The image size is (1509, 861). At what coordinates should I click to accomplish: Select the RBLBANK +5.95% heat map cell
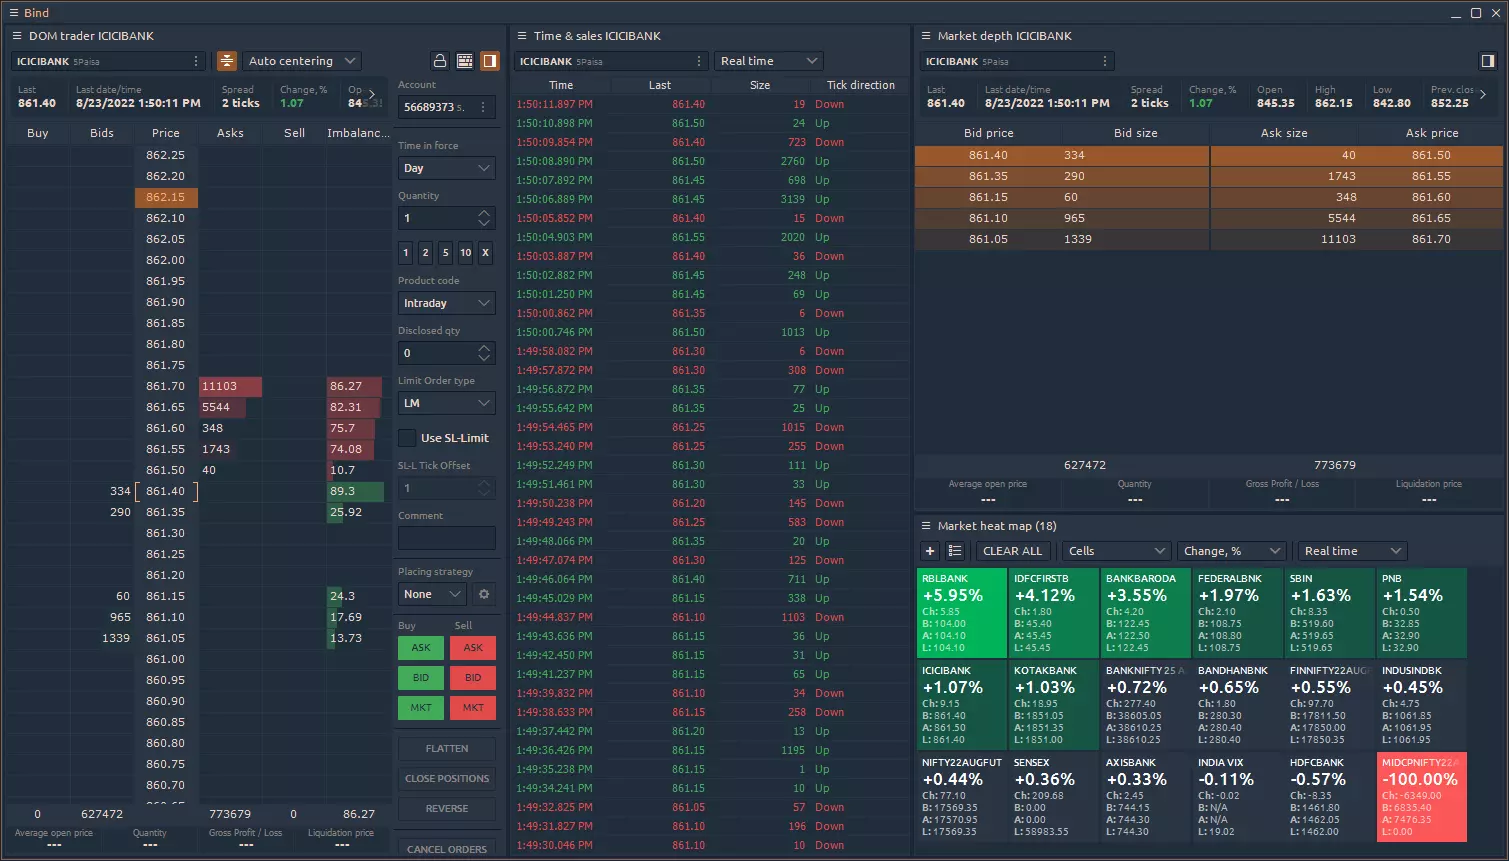[x=962, y=613]
